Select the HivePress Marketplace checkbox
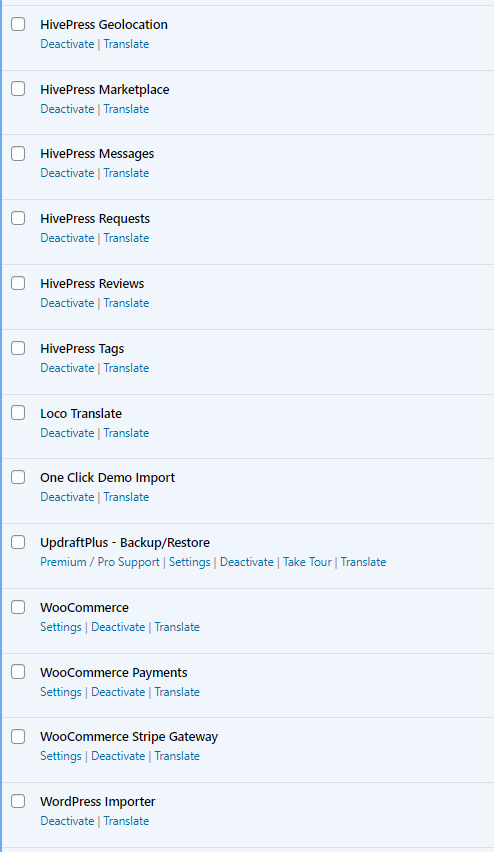 point(18,89)
